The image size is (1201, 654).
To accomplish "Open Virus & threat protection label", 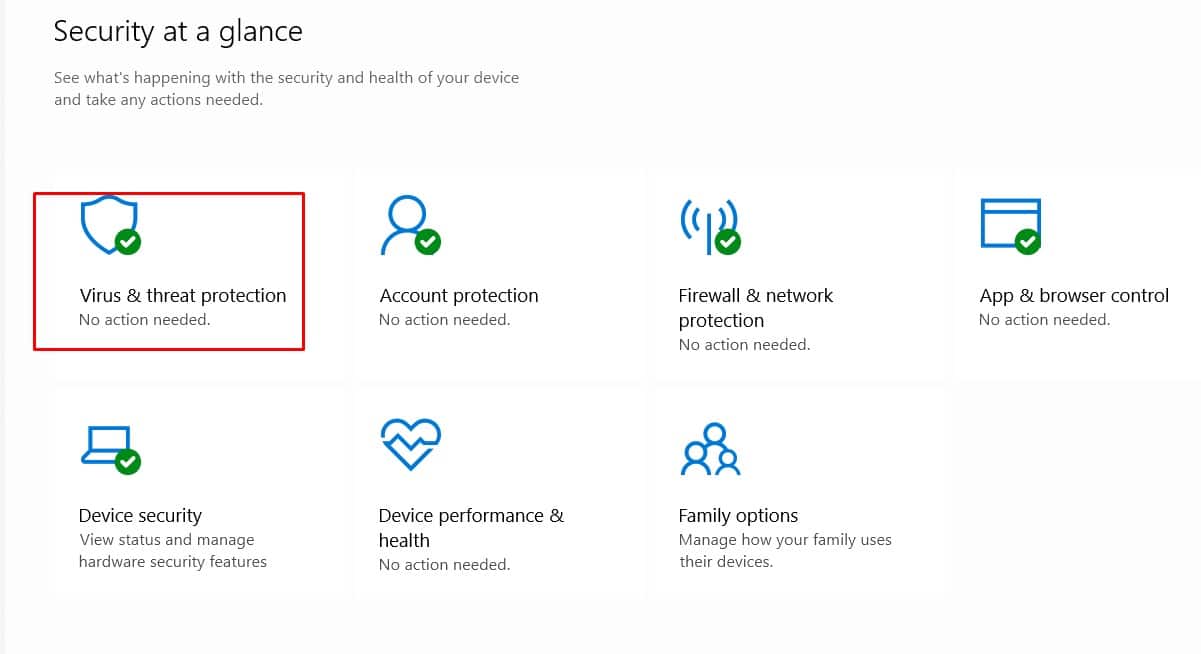I will 182,296.
